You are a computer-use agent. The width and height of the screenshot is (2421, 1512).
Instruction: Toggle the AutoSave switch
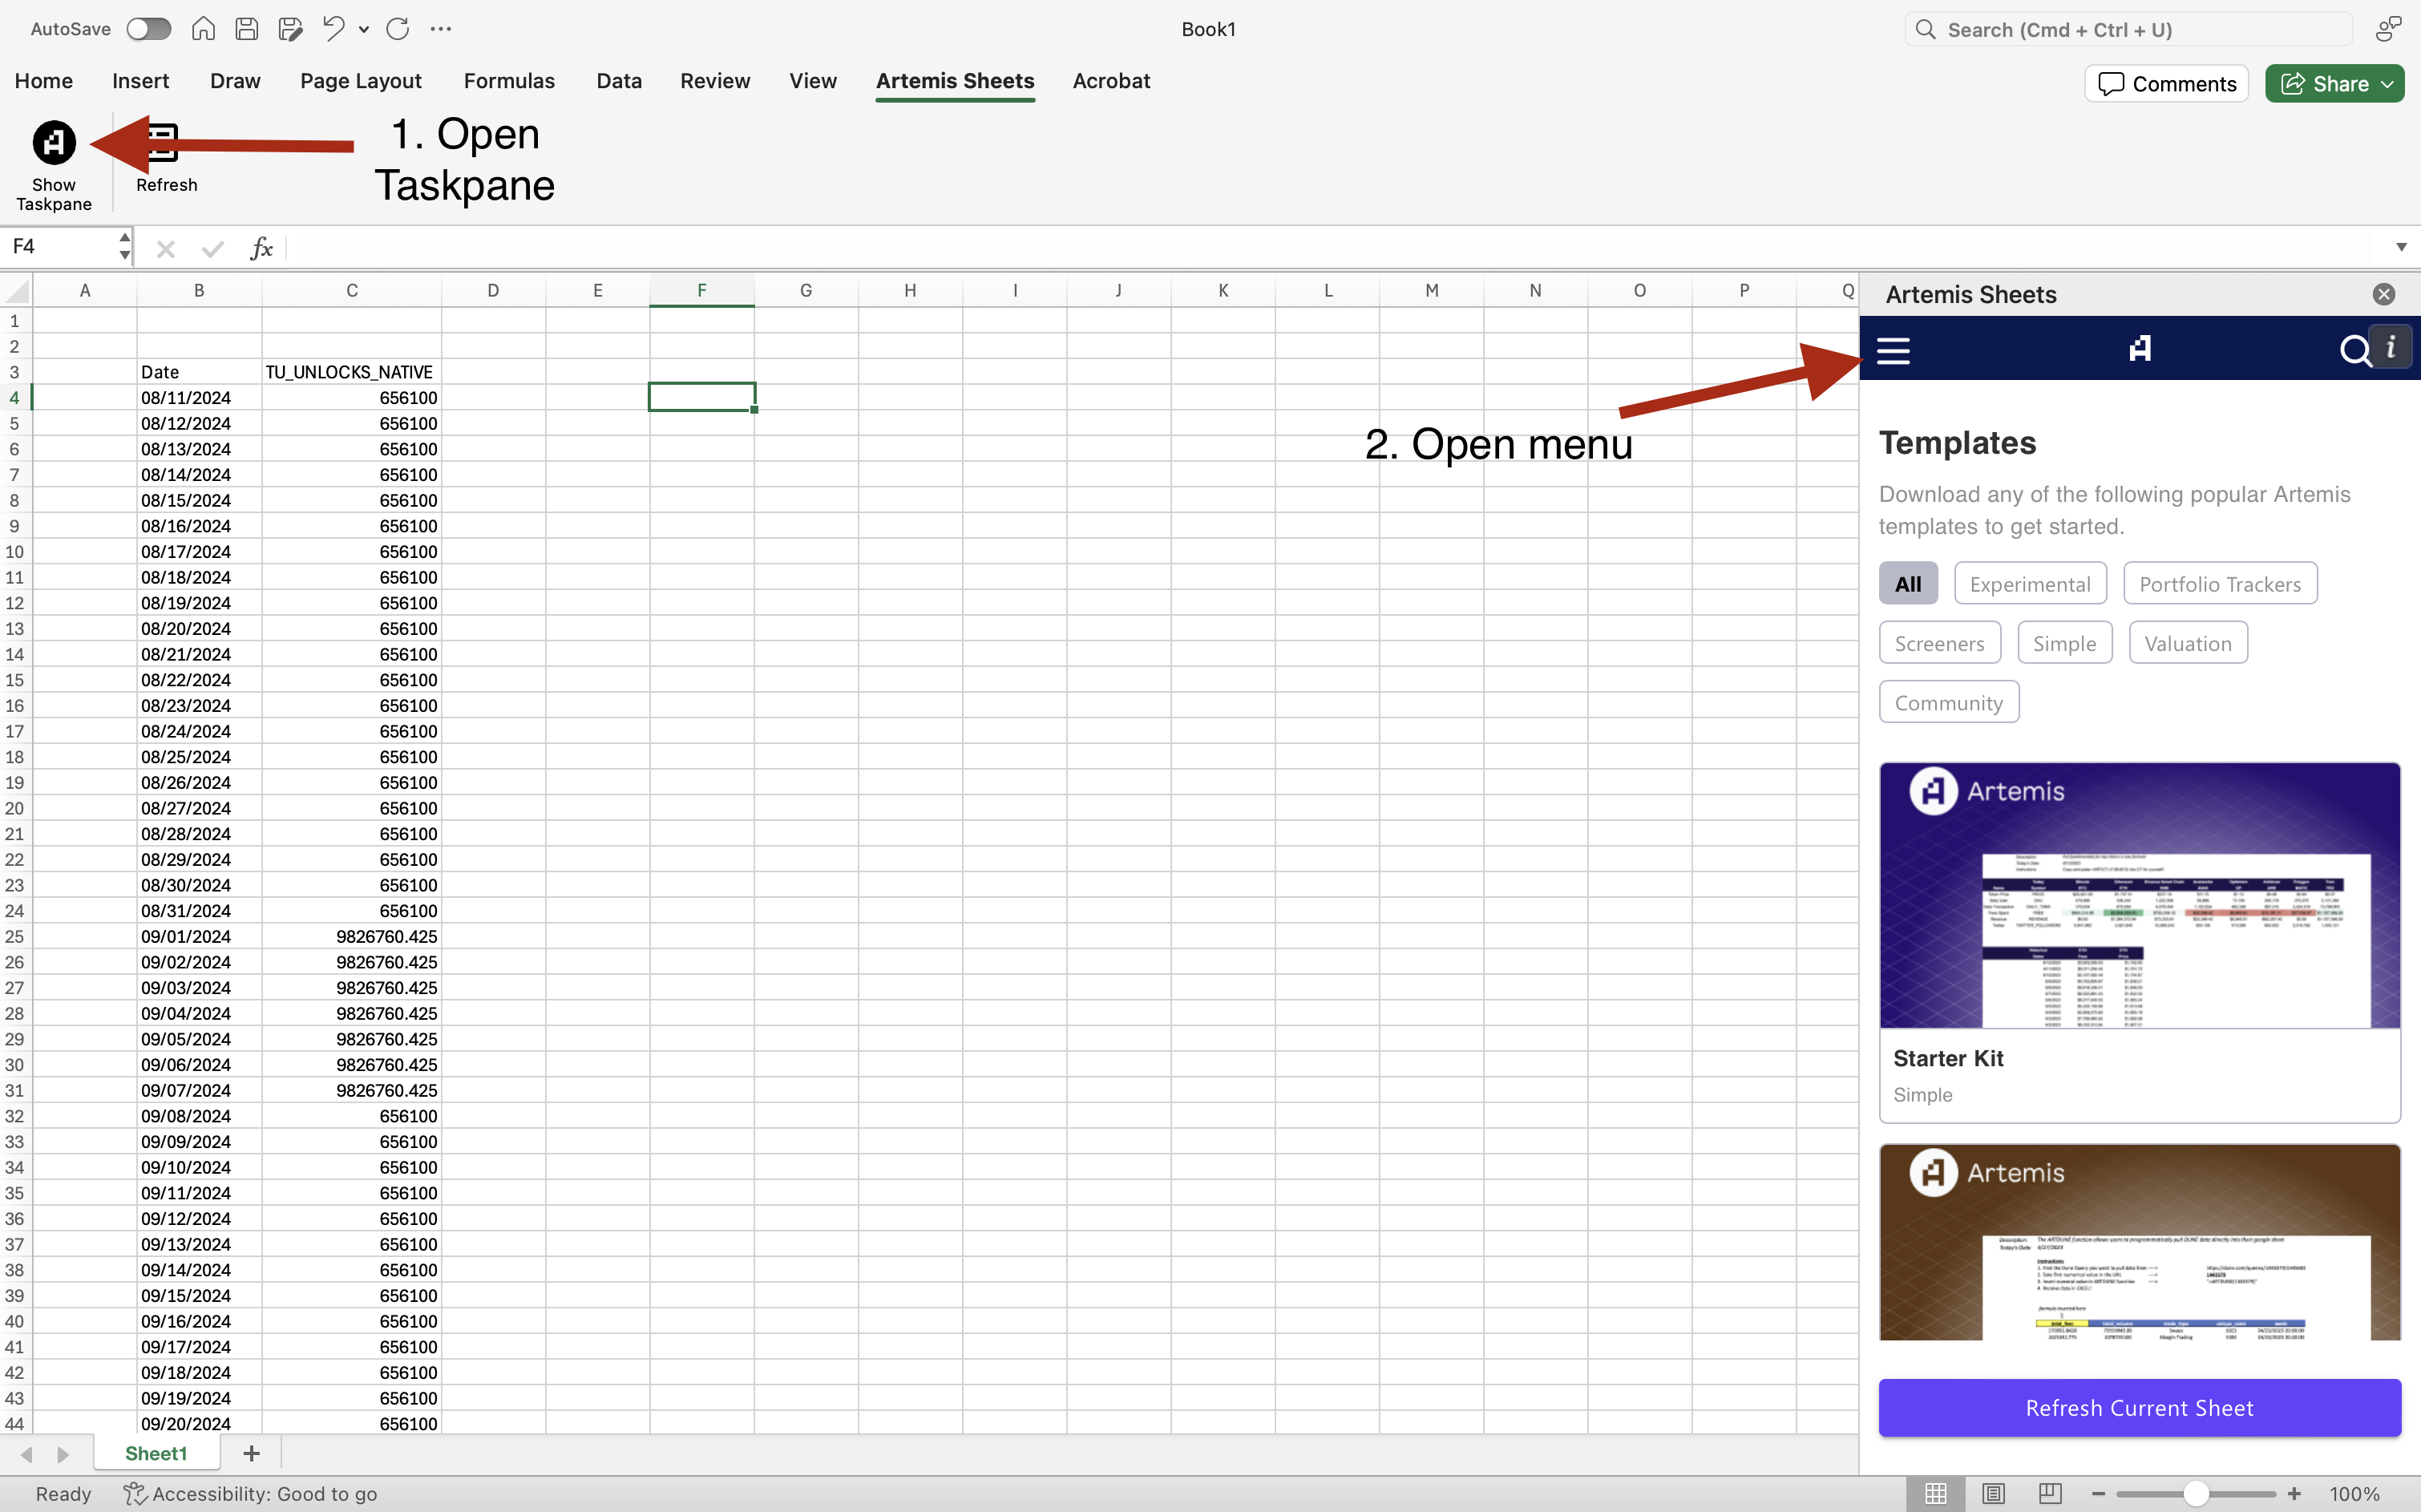[149, 29]
